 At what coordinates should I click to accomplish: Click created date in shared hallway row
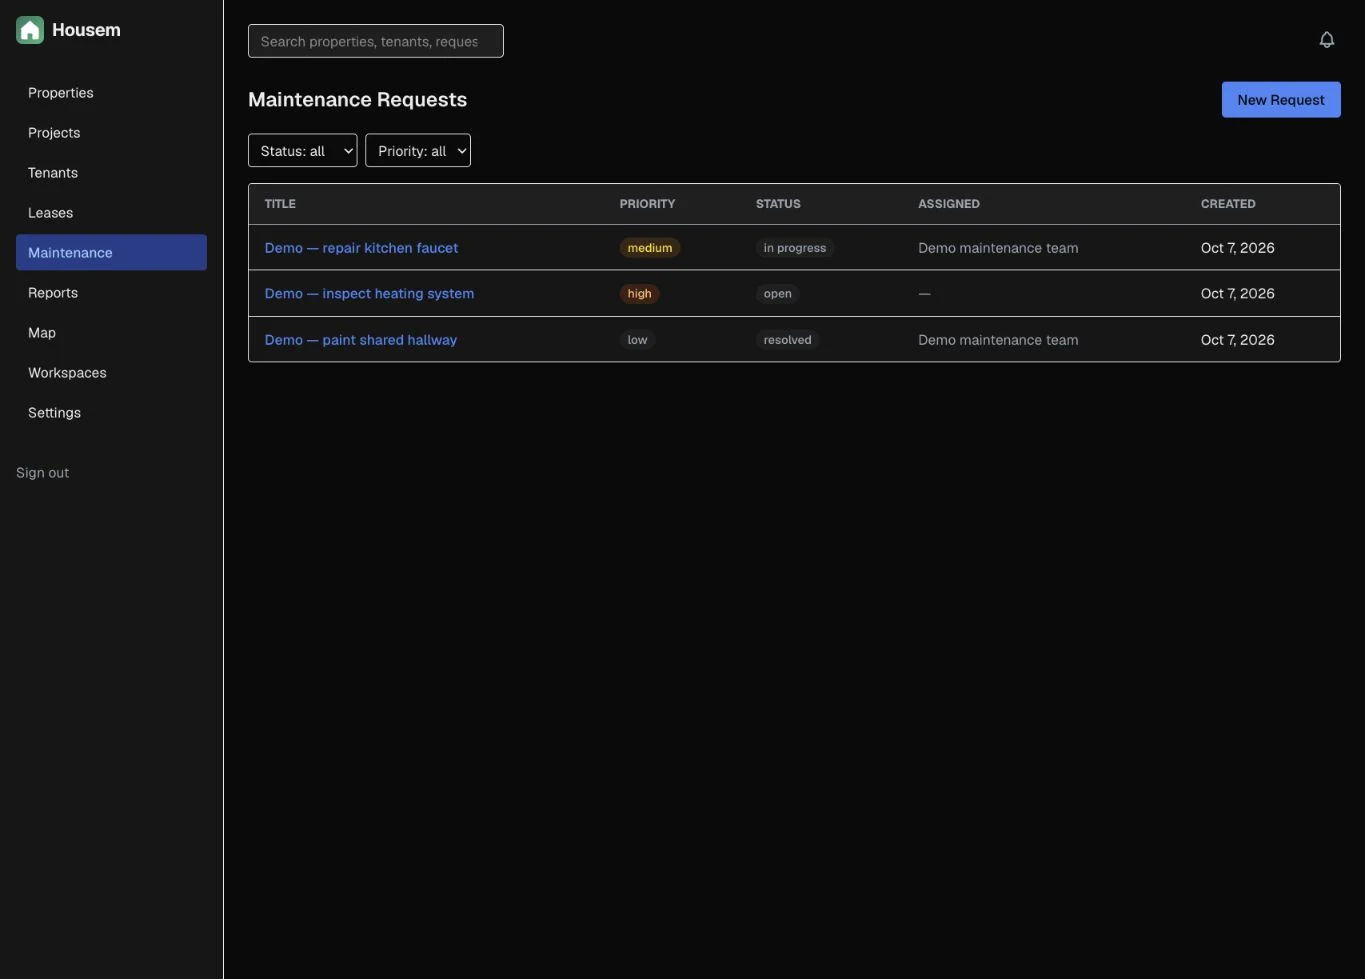coord(1238,340)
